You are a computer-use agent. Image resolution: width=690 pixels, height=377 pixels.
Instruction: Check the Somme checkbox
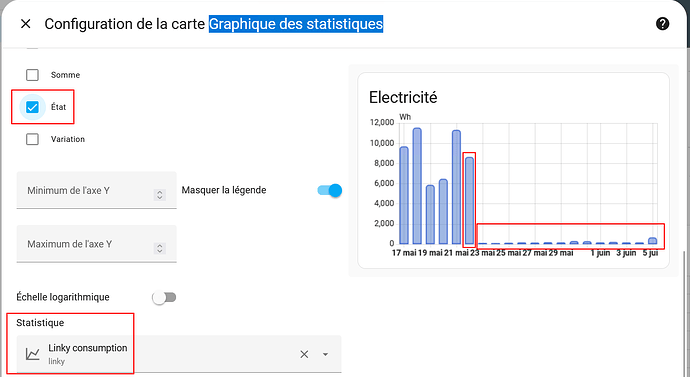pos(32,75)
